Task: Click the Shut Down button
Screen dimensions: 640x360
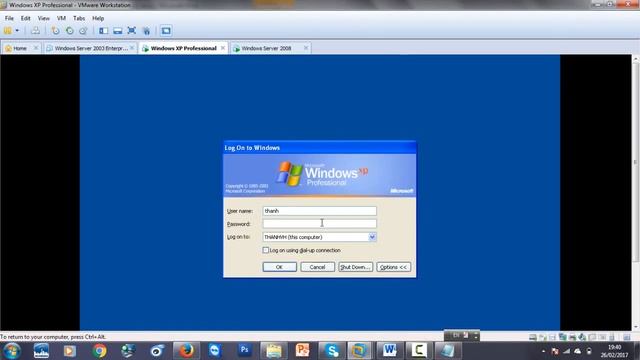Action: point(356,267)
